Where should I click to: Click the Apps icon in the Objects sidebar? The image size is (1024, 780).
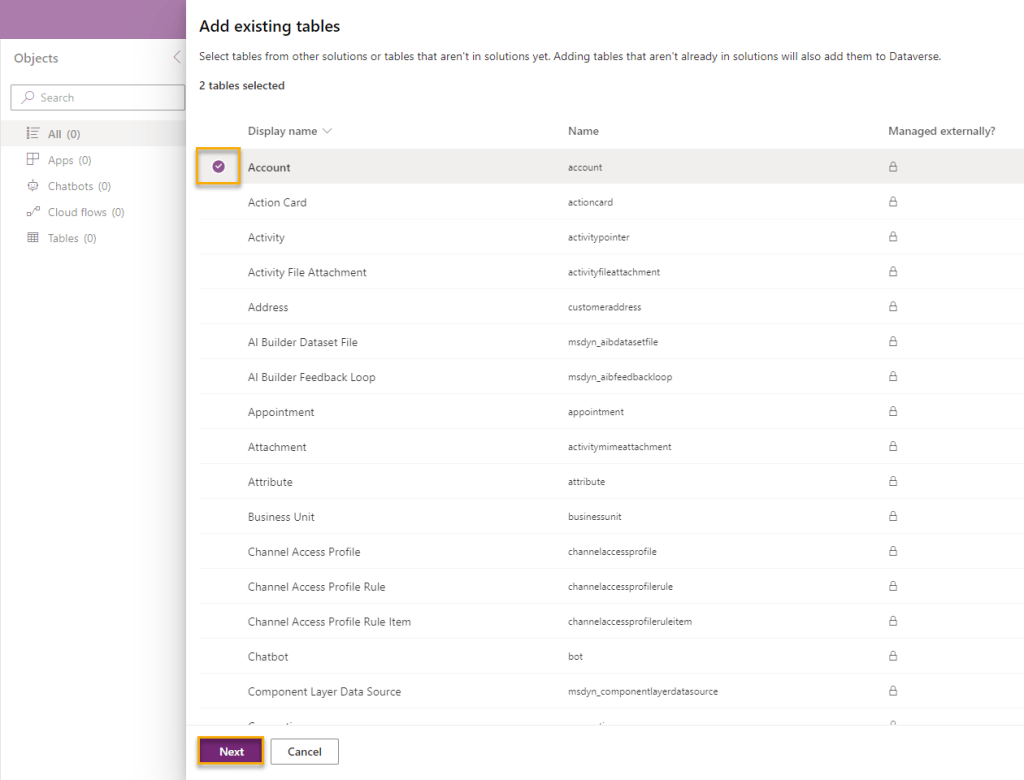[x=34, y=159]
